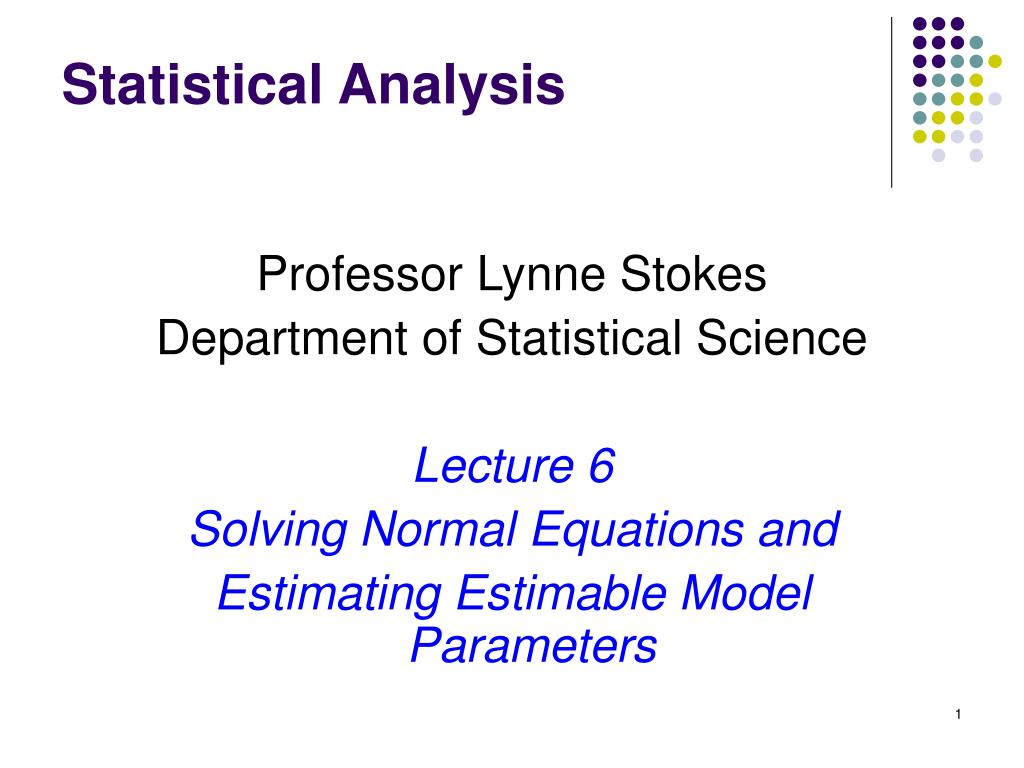The width and height of the screenshot is (1024, 768).
Task: Click the yellow dot ending the third dot row
Action: [x=995, y=61]
